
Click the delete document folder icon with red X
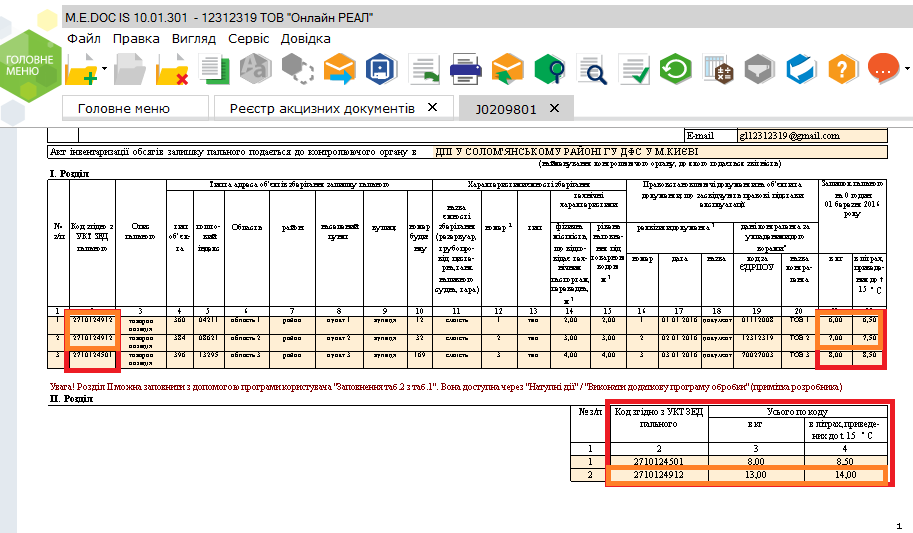click(x=171, y=70)
